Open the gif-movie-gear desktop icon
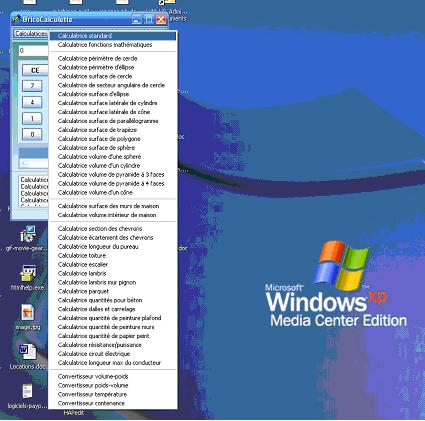 27,234
